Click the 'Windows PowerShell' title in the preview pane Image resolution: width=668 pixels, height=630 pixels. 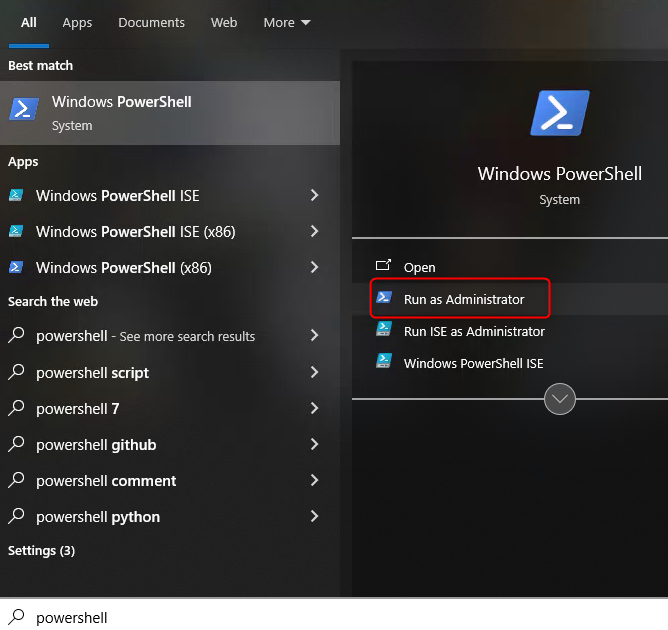click(559, 174)
